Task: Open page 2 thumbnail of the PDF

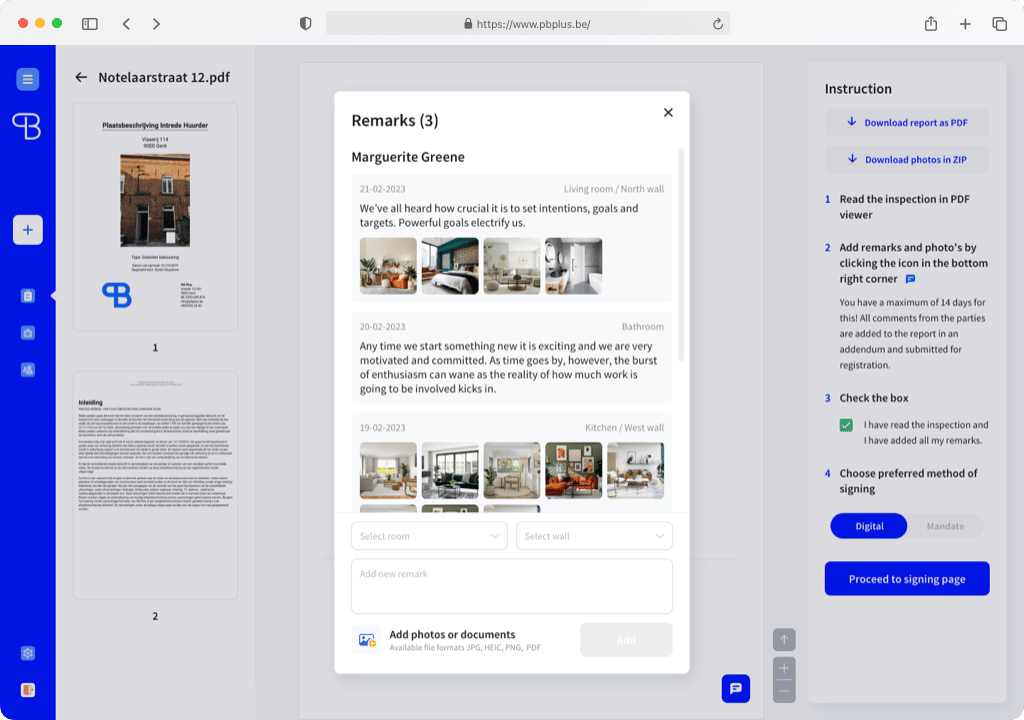Action: pyautogui.click(x=155, y=485)
